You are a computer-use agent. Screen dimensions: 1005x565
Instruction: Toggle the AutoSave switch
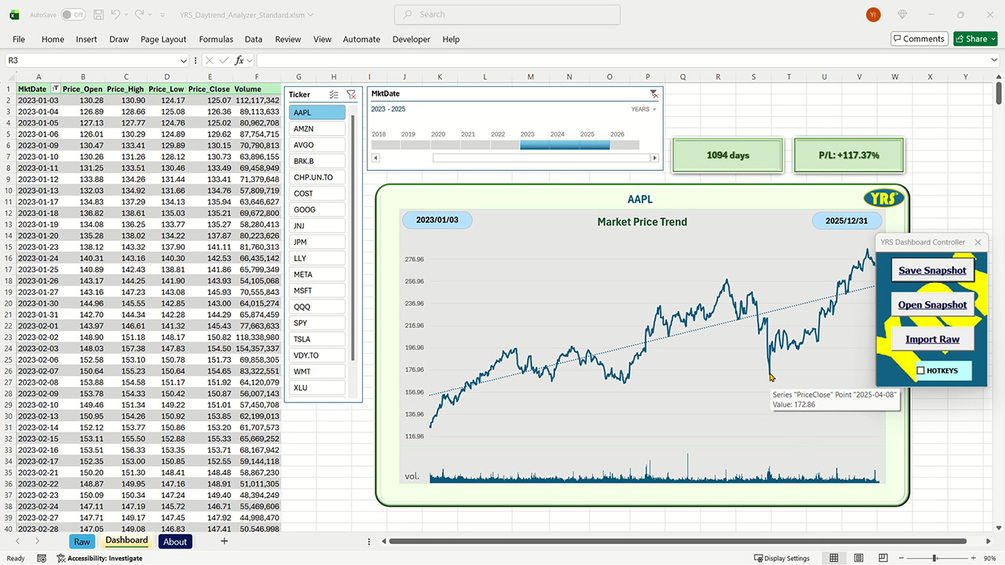[73, 14]
